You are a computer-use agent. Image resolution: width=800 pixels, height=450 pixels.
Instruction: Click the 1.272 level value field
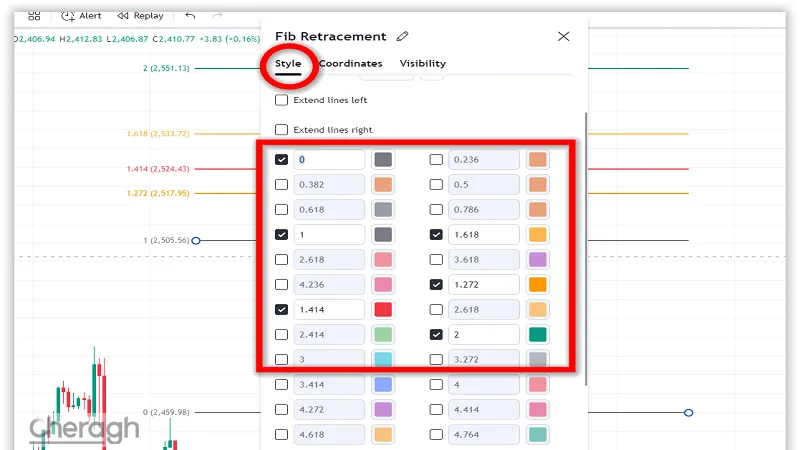[484, 285]
